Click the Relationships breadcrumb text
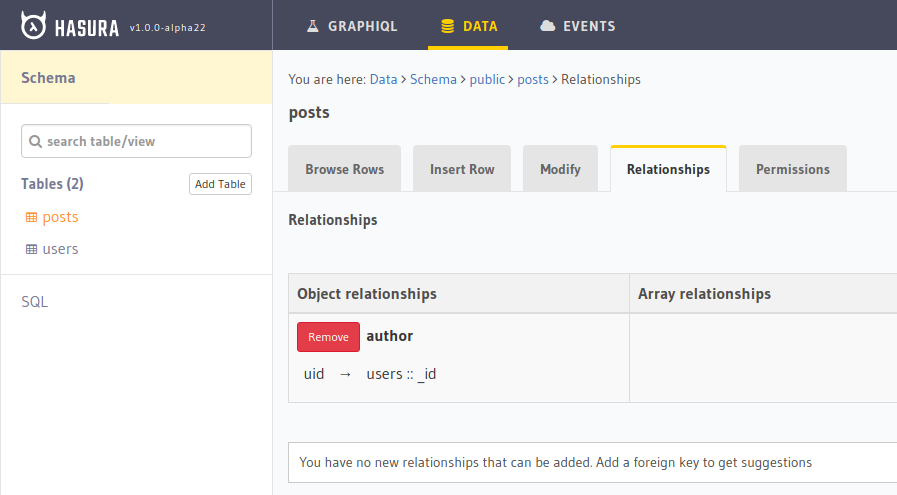The width and height of the screenshot is (897, 495). coord(601,80)
